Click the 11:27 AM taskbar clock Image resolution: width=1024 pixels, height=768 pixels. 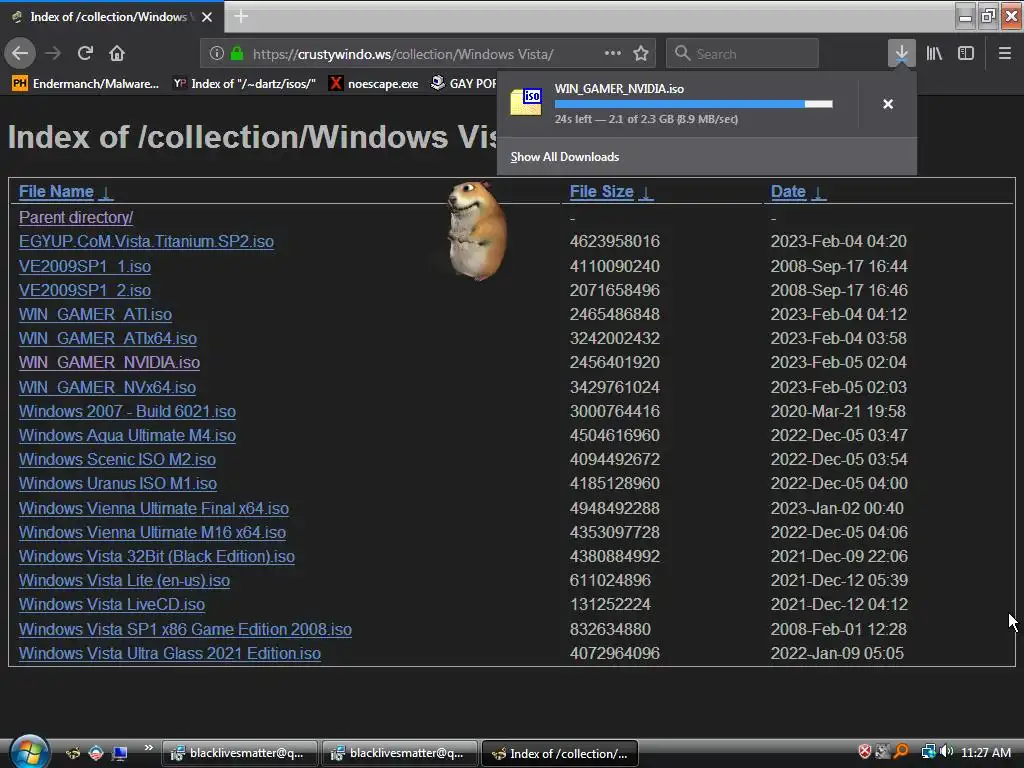point(986,752)
